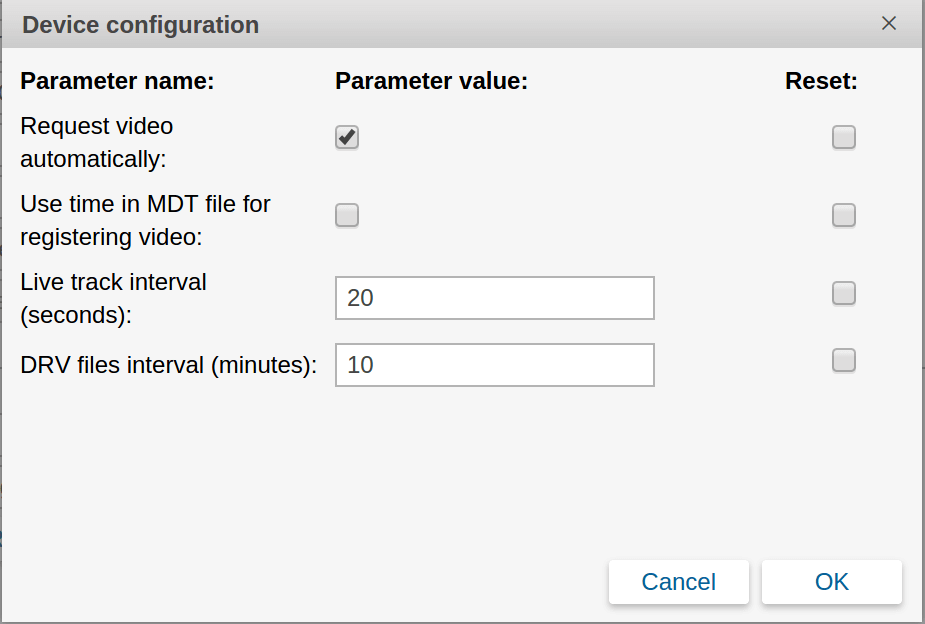Click empty dialog space left of Cancel
This screenshot has width=925, height=624.
300,580
